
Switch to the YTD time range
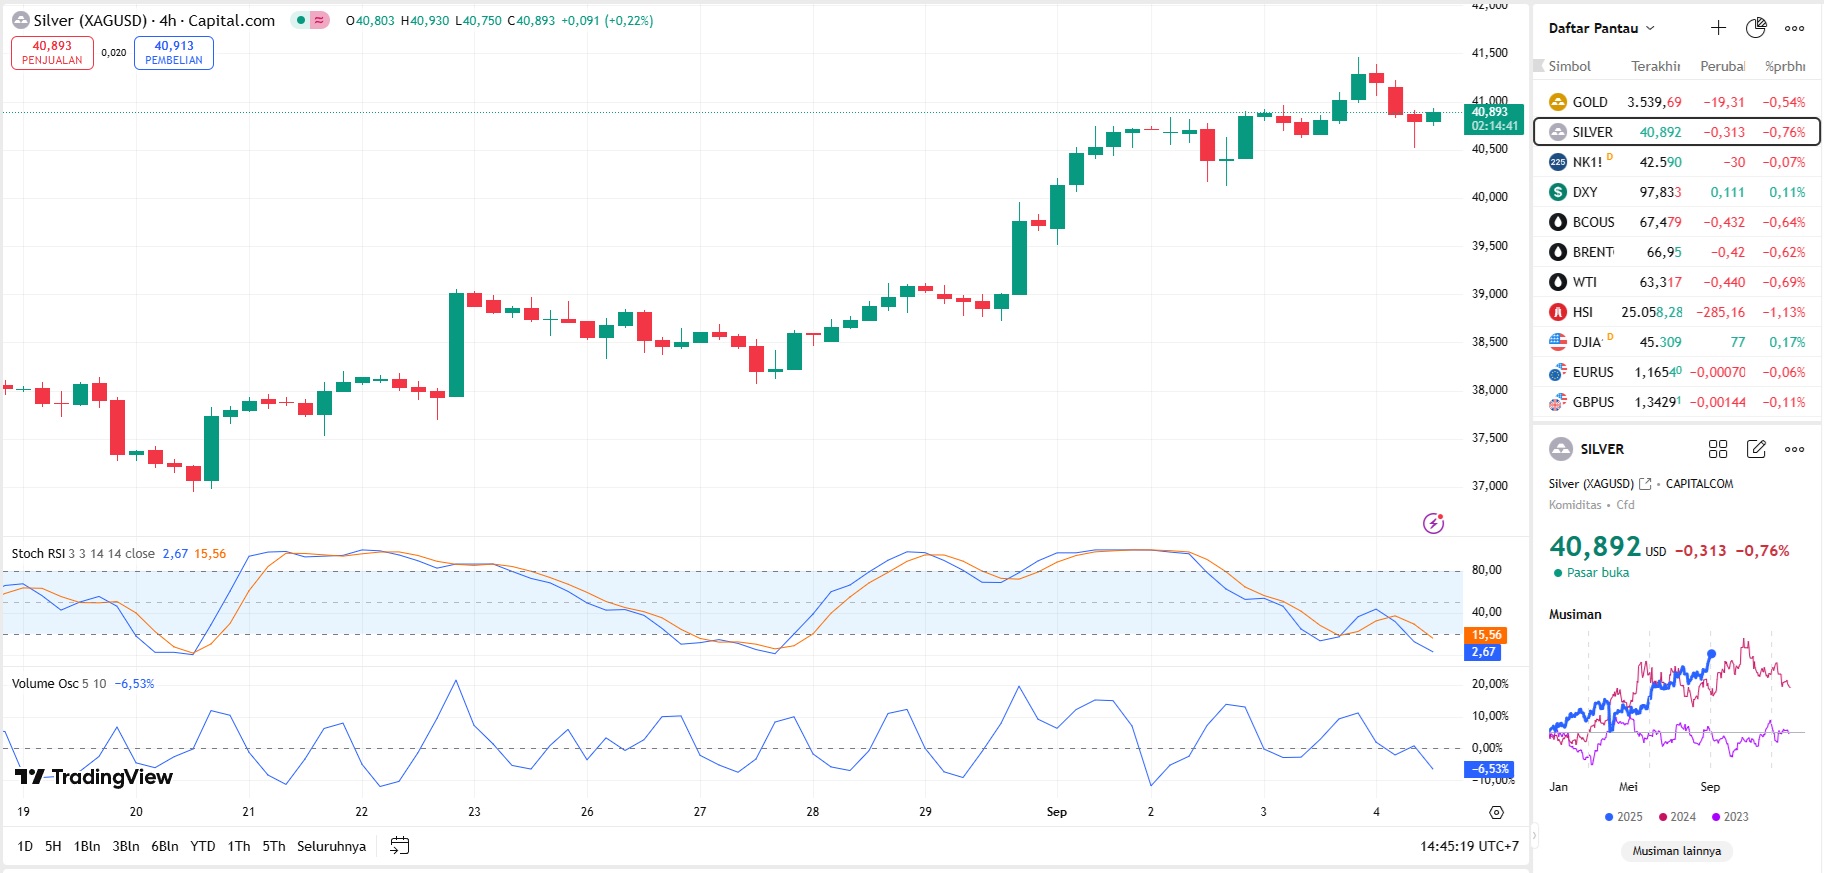pos(203,846)
